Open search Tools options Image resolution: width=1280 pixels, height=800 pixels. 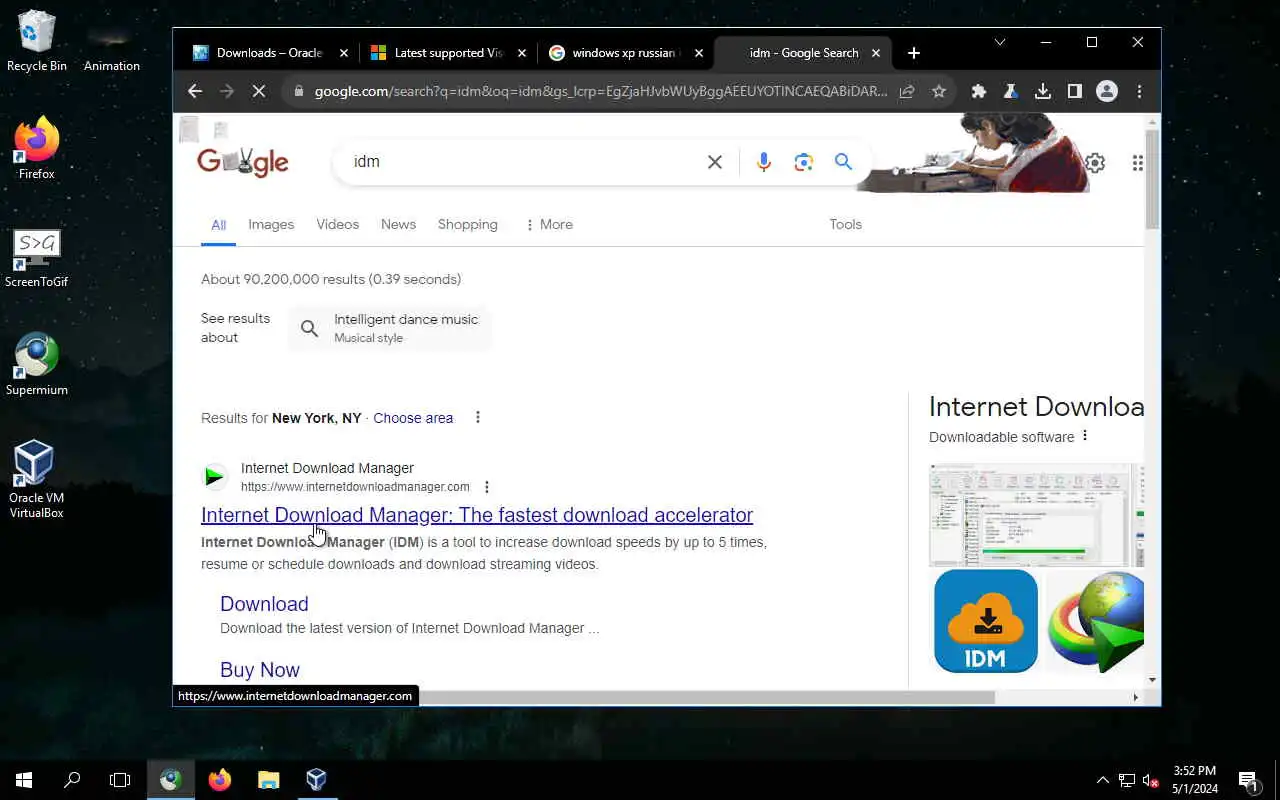845,224
